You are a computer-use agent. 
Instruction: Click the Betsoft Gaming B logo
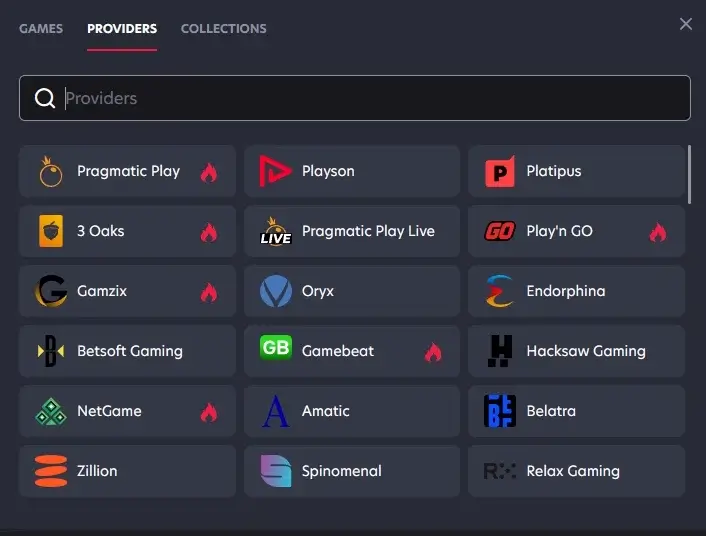click(x=51, y=351)
